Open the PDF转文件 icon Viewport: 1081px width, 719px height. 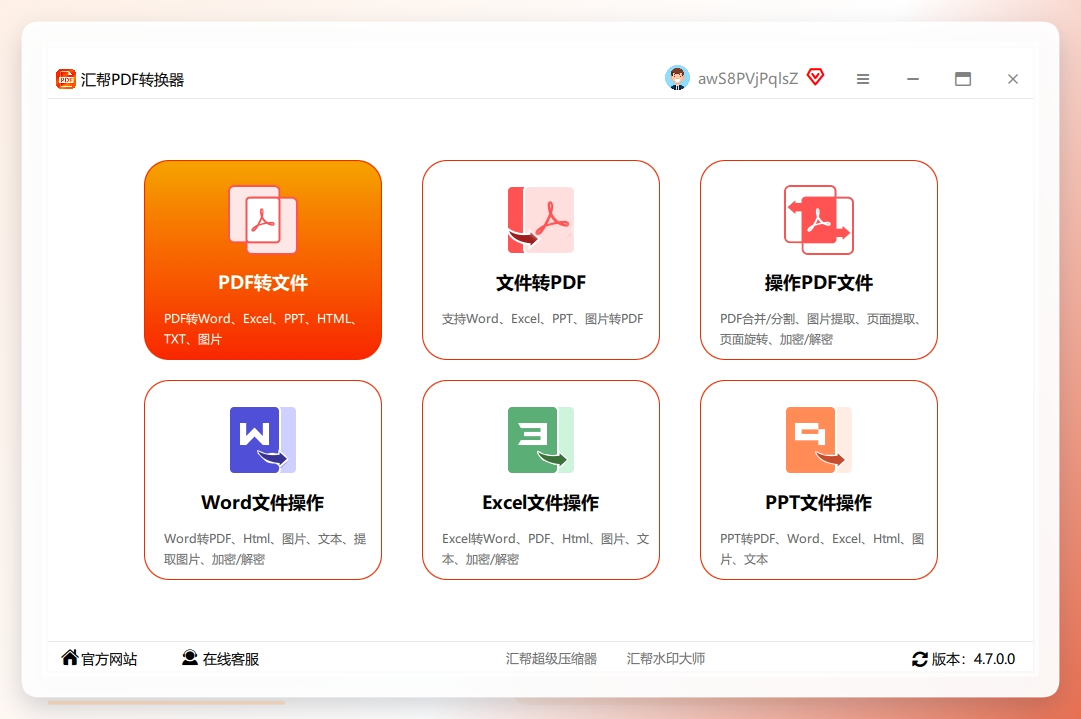pos(263,220)
